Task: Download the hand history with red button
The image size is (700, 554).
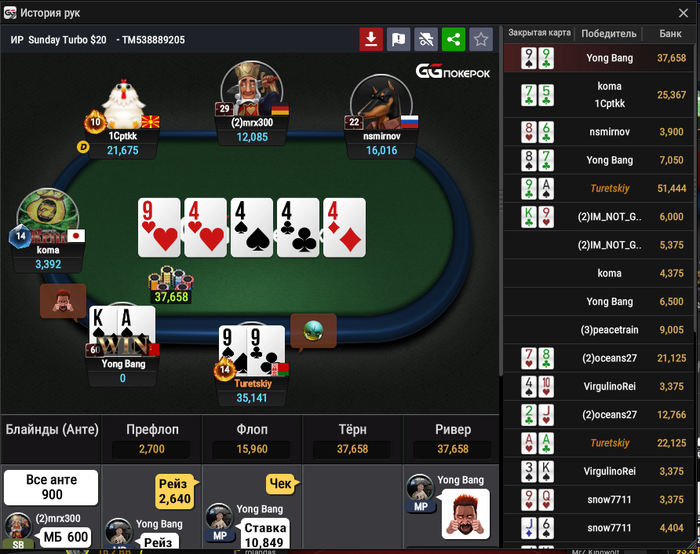Action: tap(371, 39)
